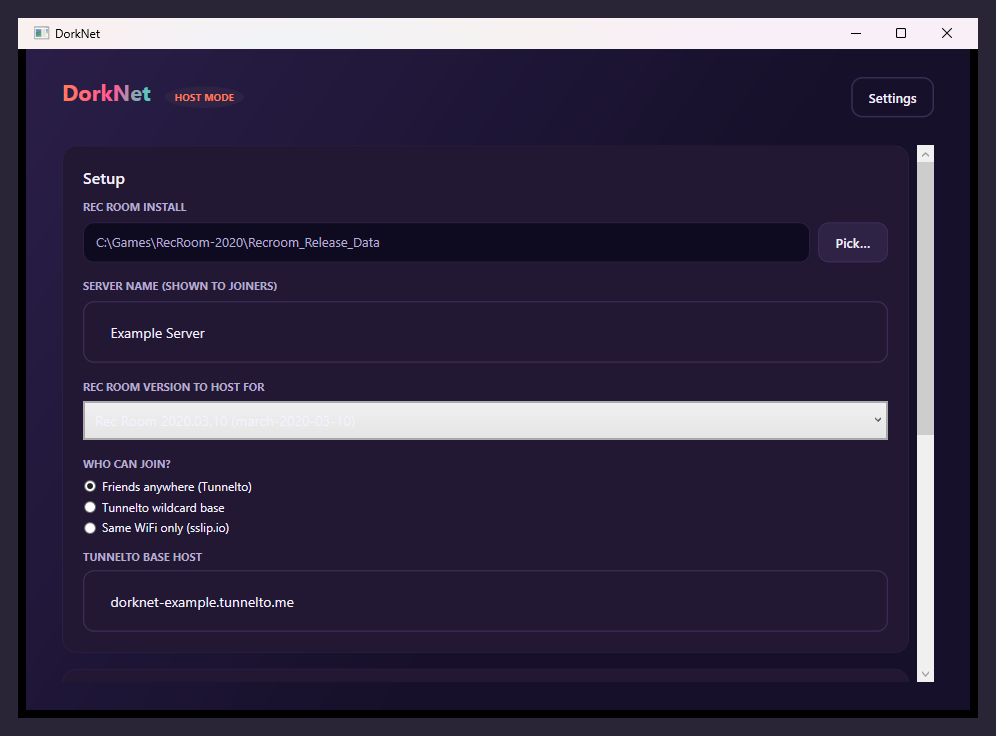Viewport: 996px width, 736px height.
Task: Click the HOST MODE badge
Action: (x=205, y=97)
